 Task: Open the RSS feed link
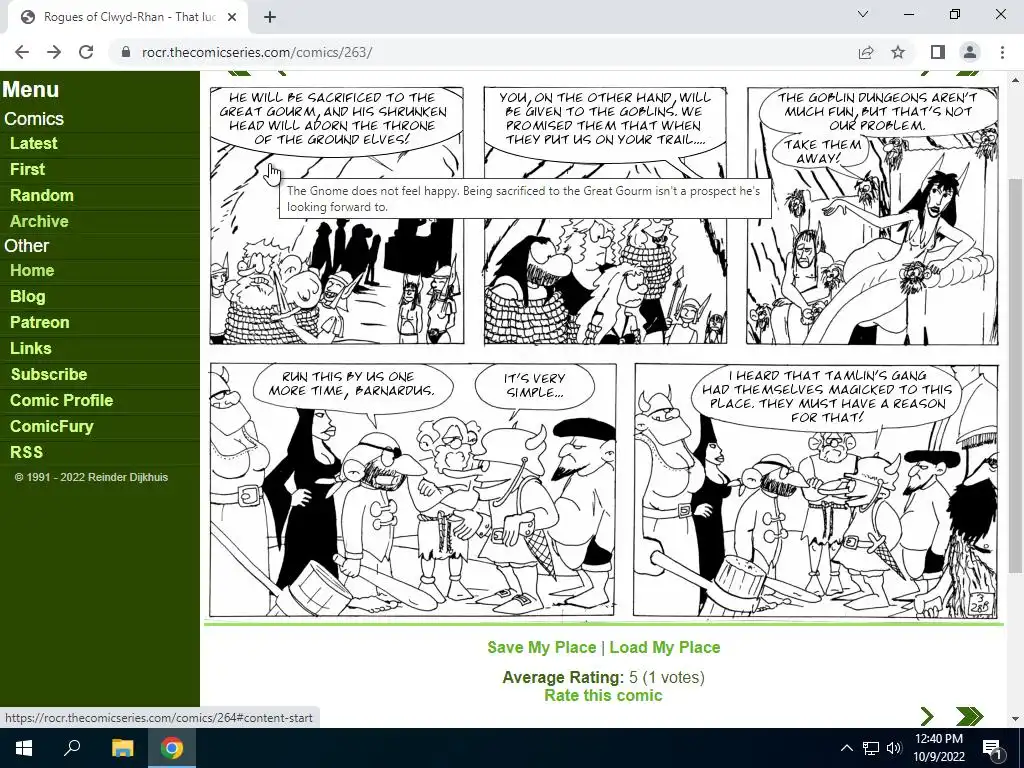(26, 453)
